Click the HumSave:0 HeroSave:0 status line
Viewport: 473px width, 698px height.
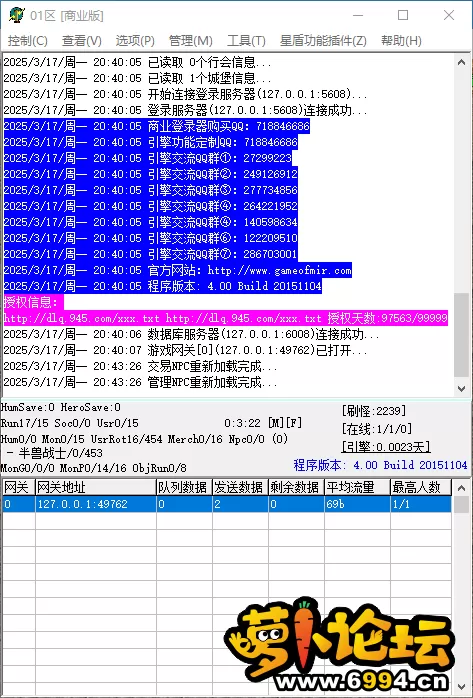point(61,407)
